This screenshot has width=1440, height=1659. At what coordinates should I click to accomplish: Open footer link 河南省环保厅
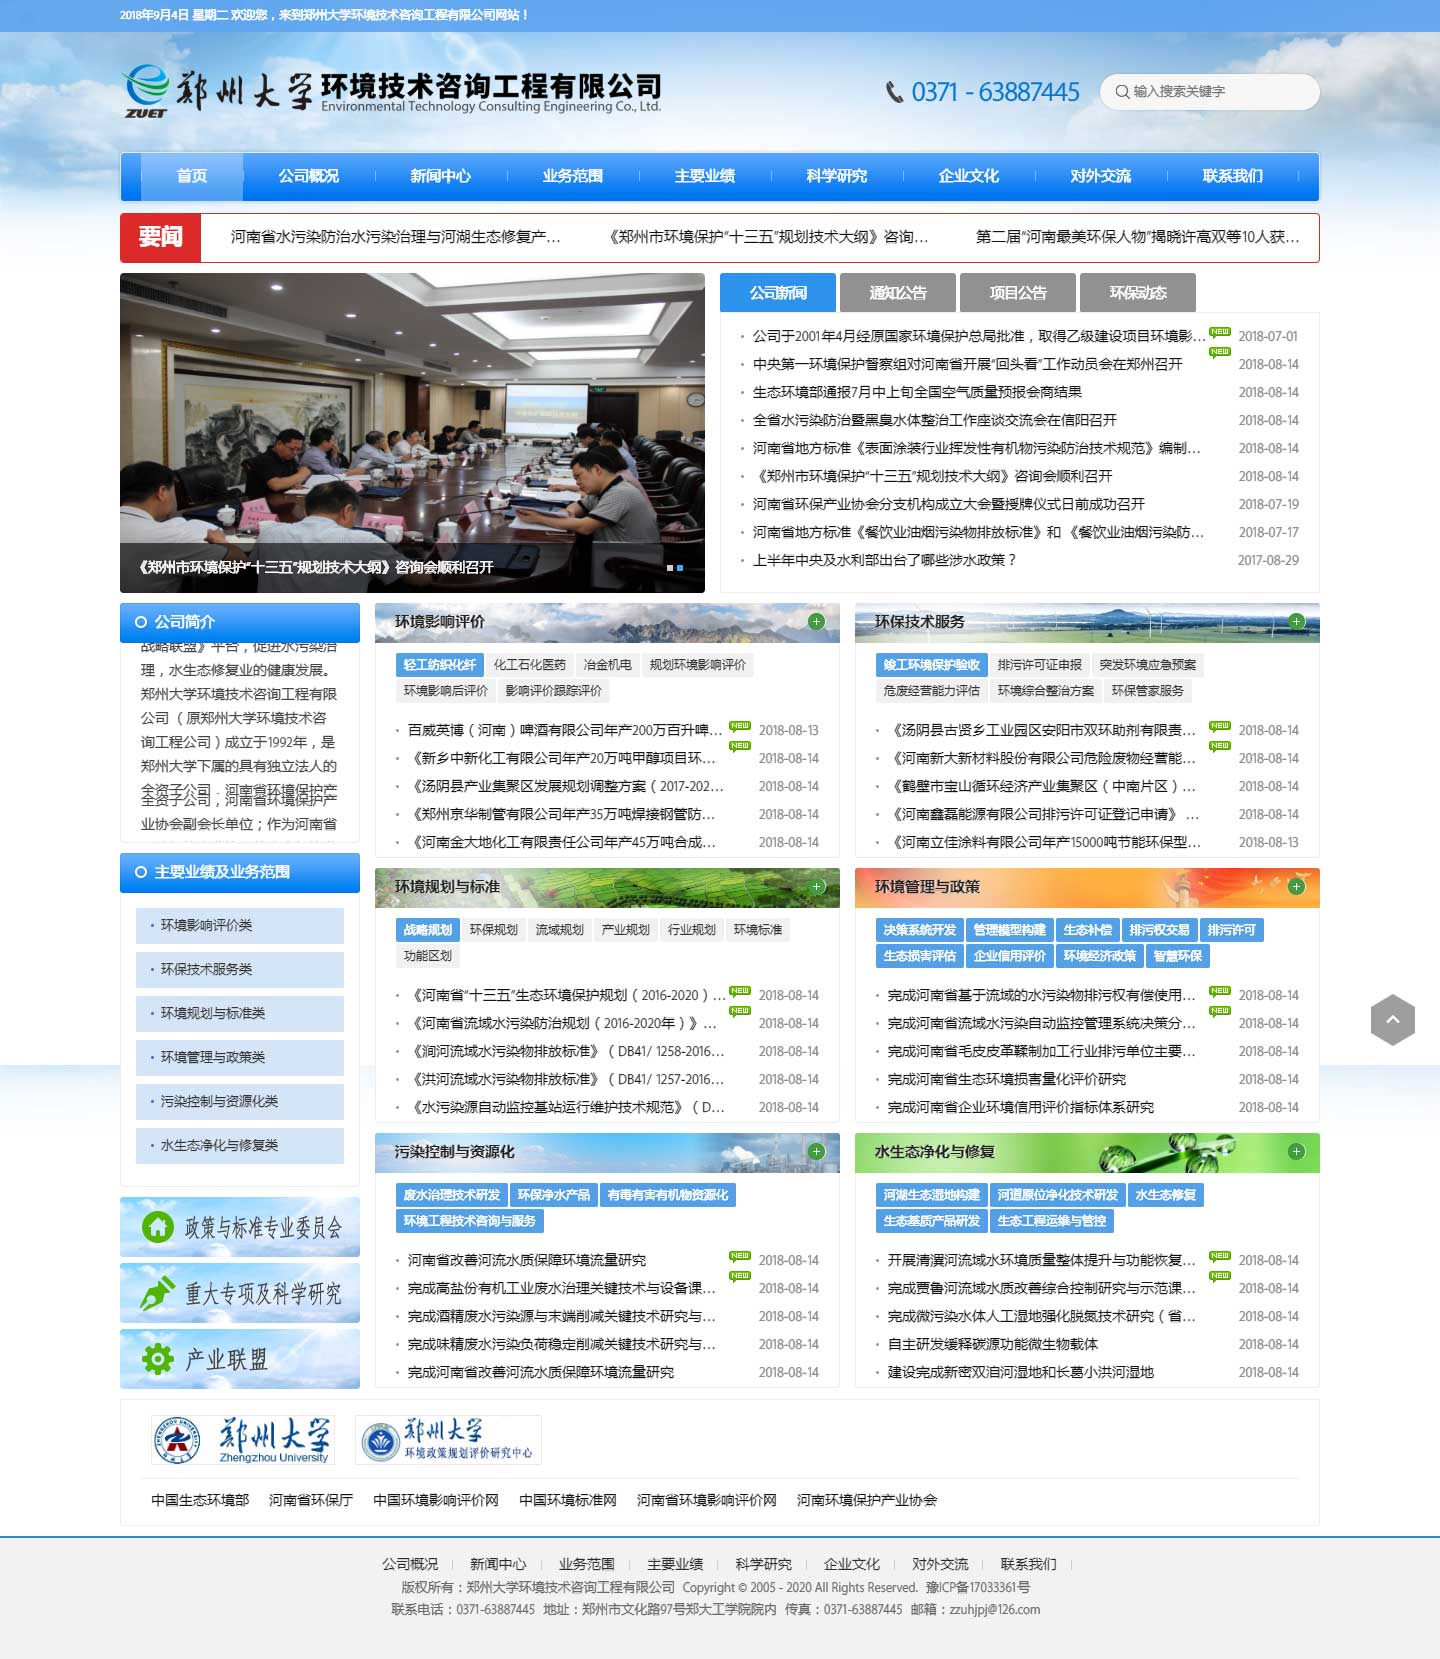coord(311,1500)
